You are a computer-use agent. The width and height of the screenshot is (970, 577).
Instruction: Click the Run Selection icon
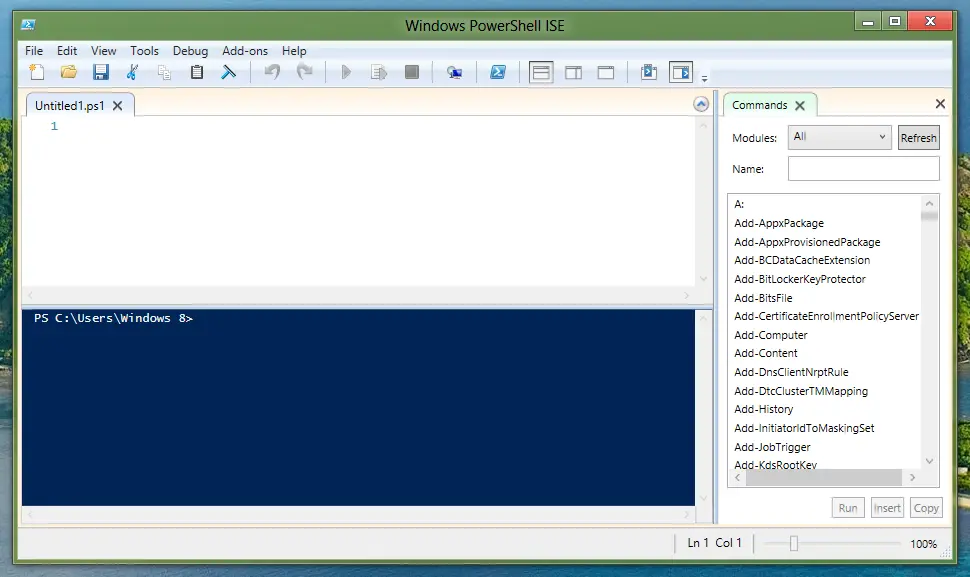[379, 72]
